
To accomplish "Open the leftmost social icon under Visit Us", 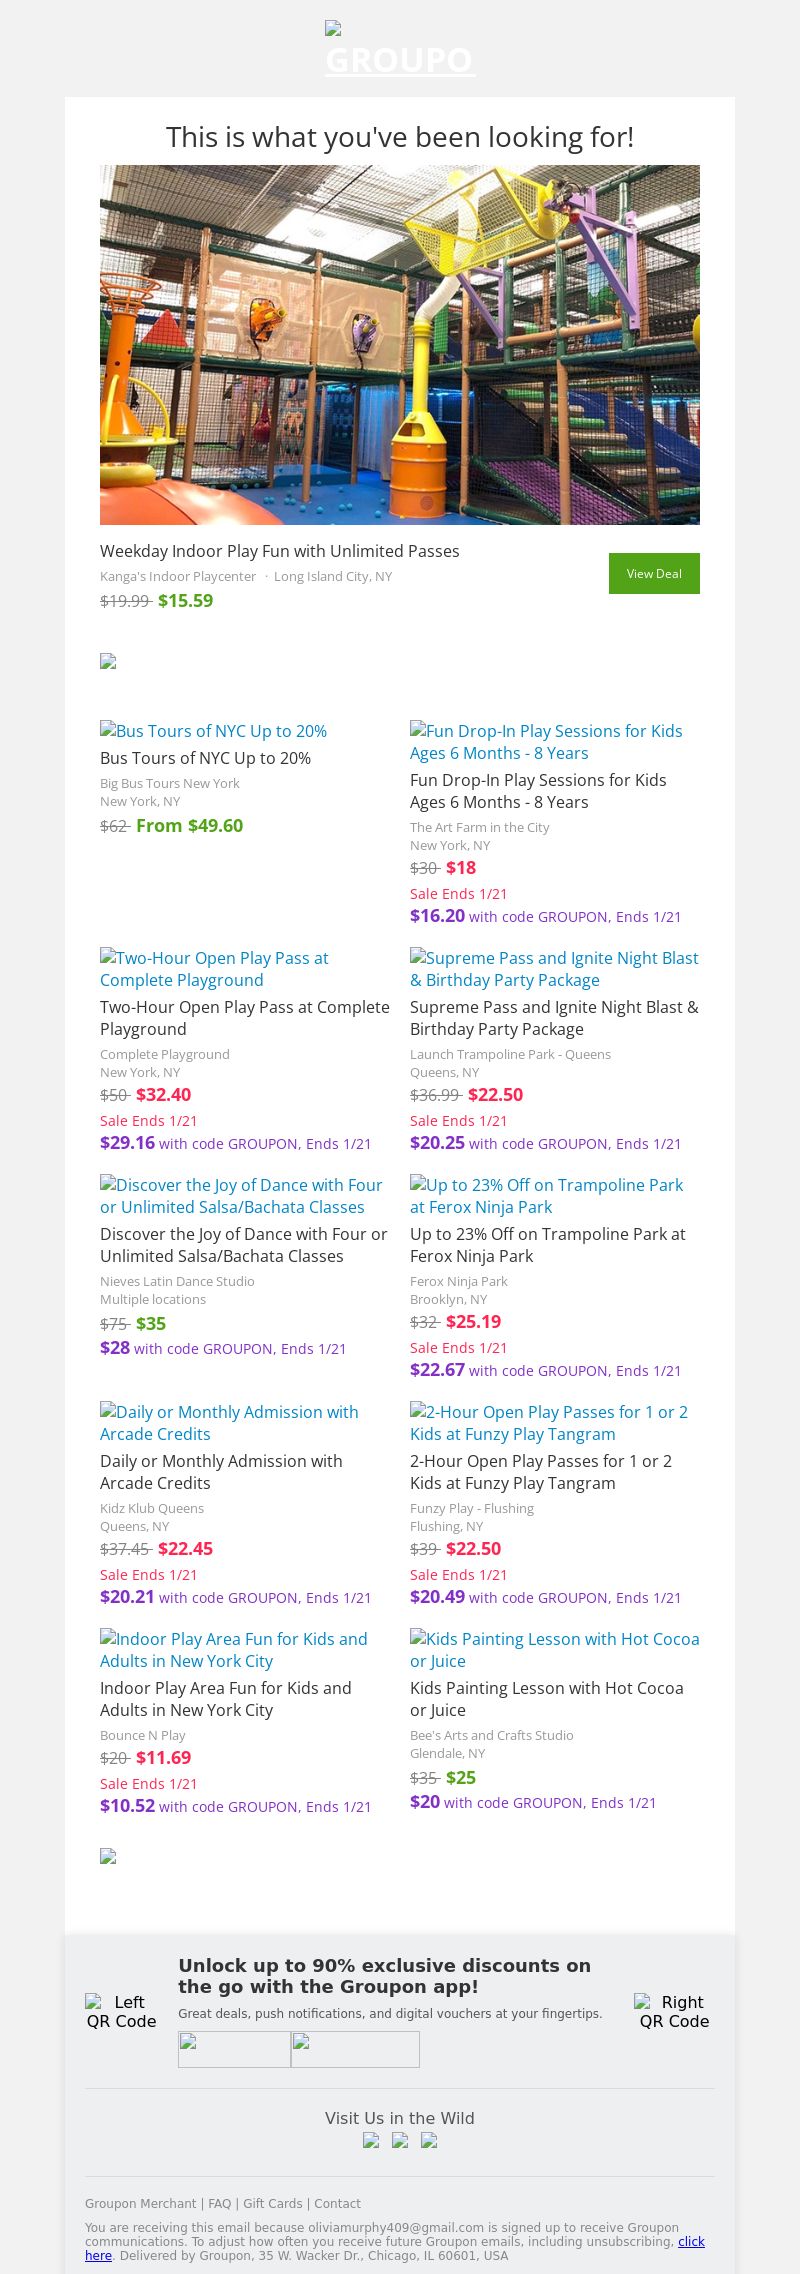I will pyautogui.click(x=371, y=2141).
